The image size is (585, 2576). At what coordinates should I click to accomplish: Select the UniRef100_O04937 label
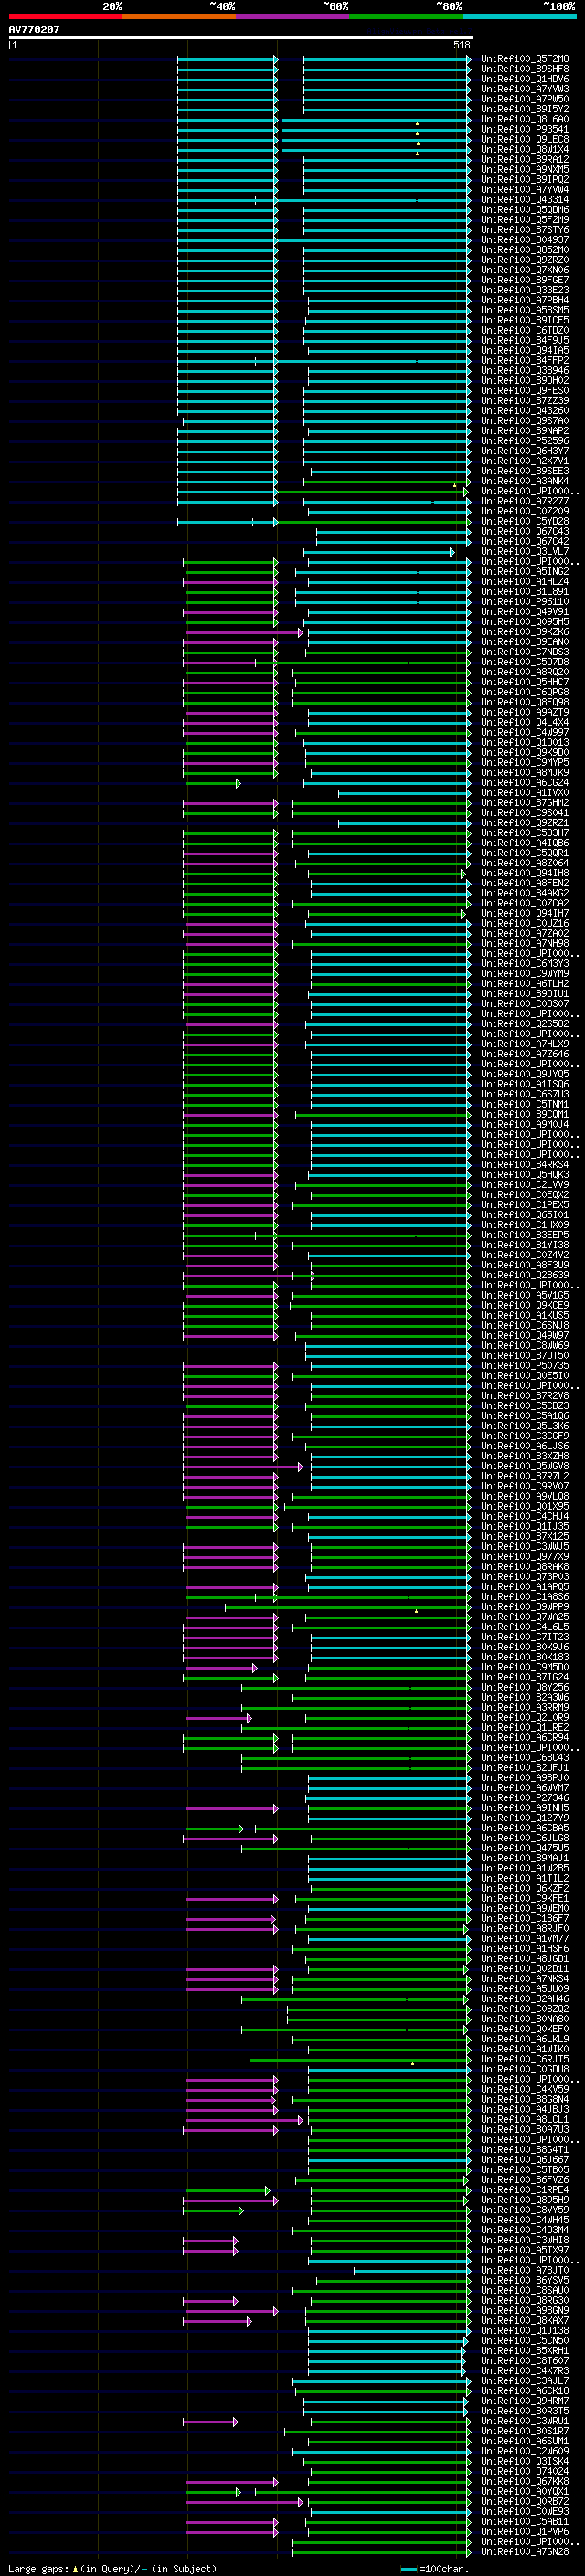click(525, 240)
